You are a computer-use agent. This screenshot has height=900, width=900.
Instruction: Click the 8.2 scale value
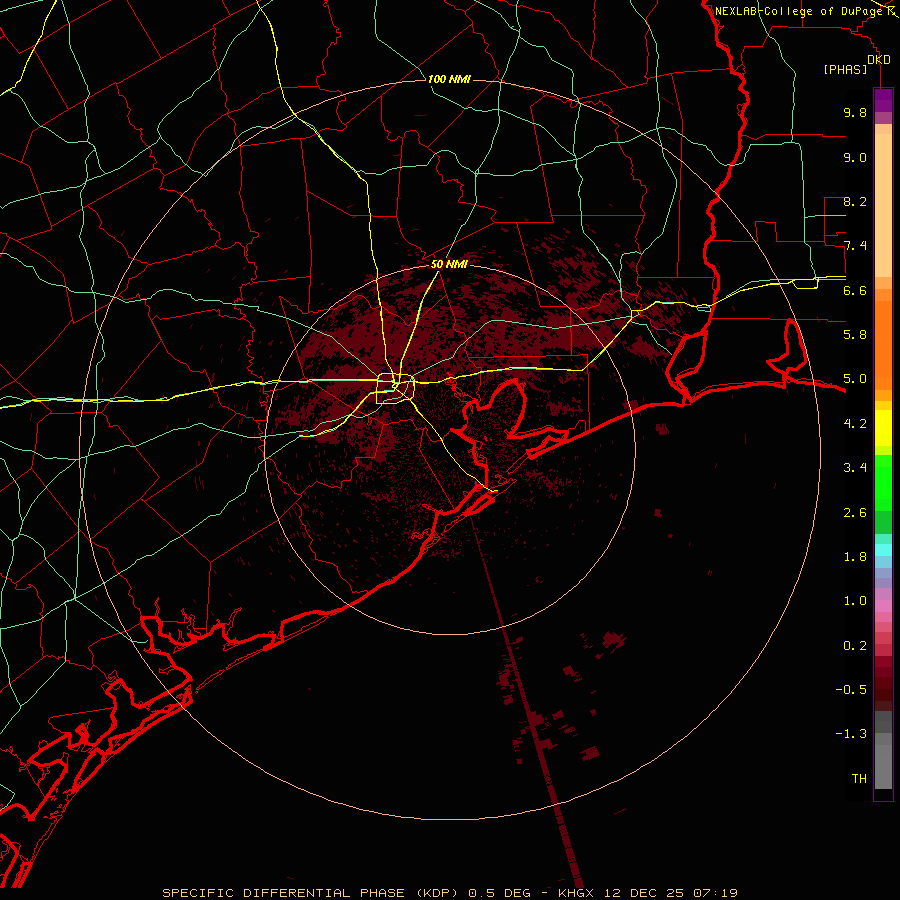(855, 201)
